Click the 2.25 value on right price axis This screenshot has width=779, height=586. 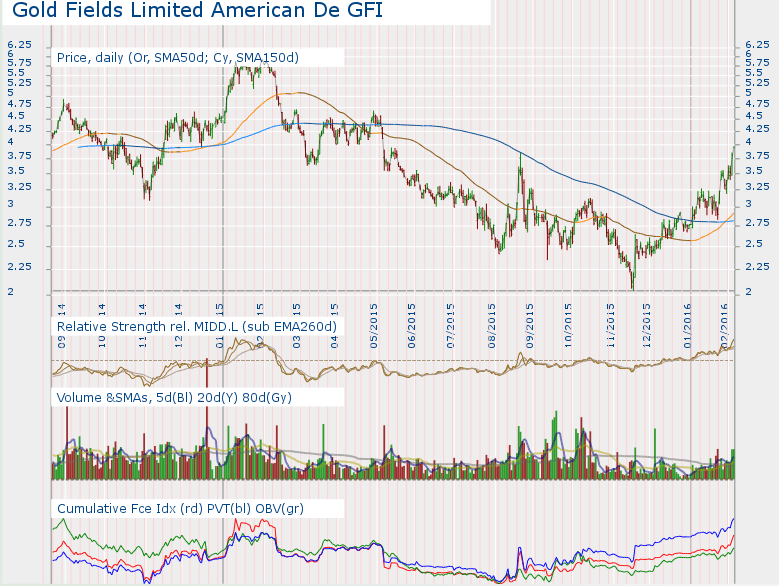coord(758,267)
